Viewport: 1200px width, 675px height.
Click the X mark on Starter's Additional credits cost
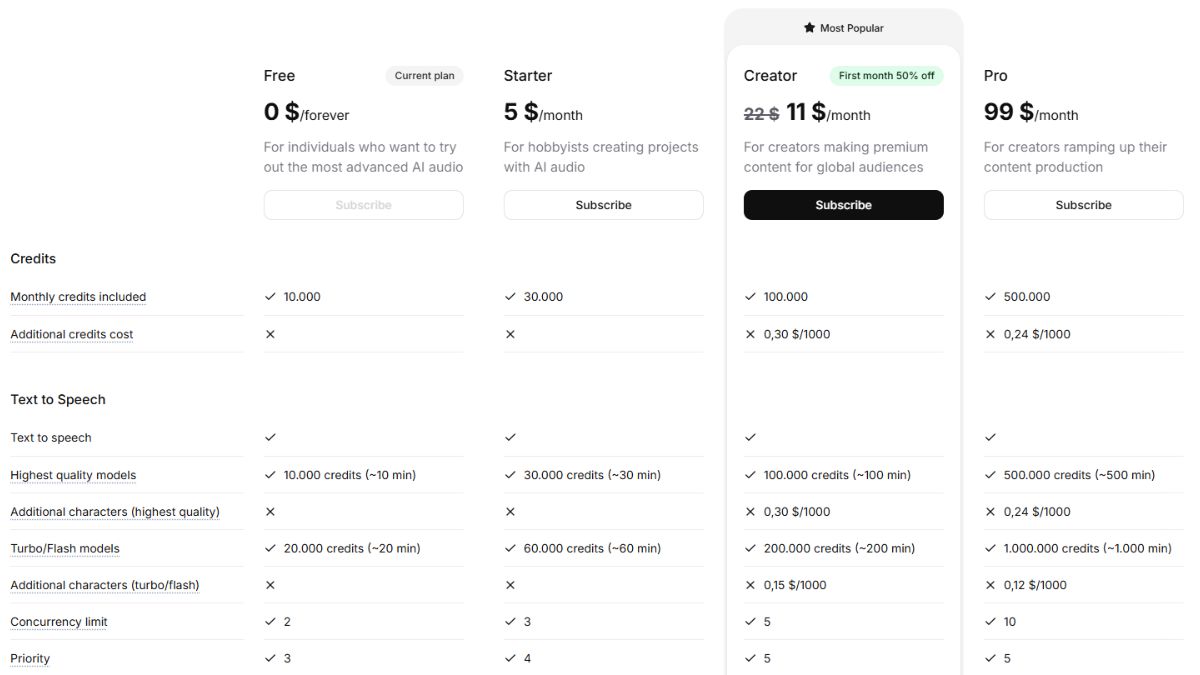tap(510, 334)
